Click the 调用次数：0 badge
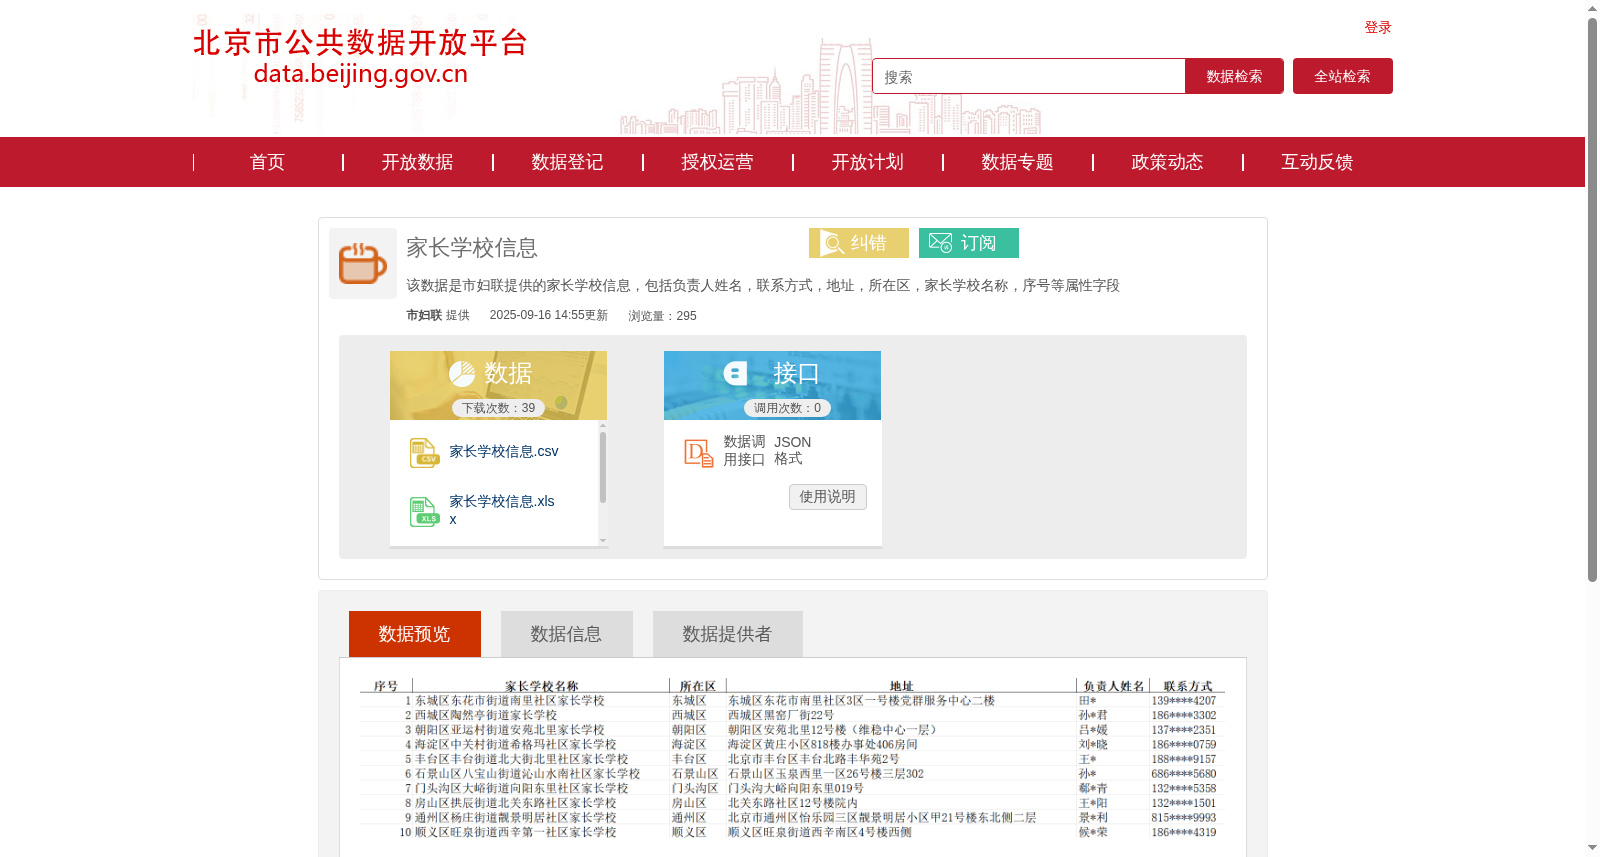 787,408
